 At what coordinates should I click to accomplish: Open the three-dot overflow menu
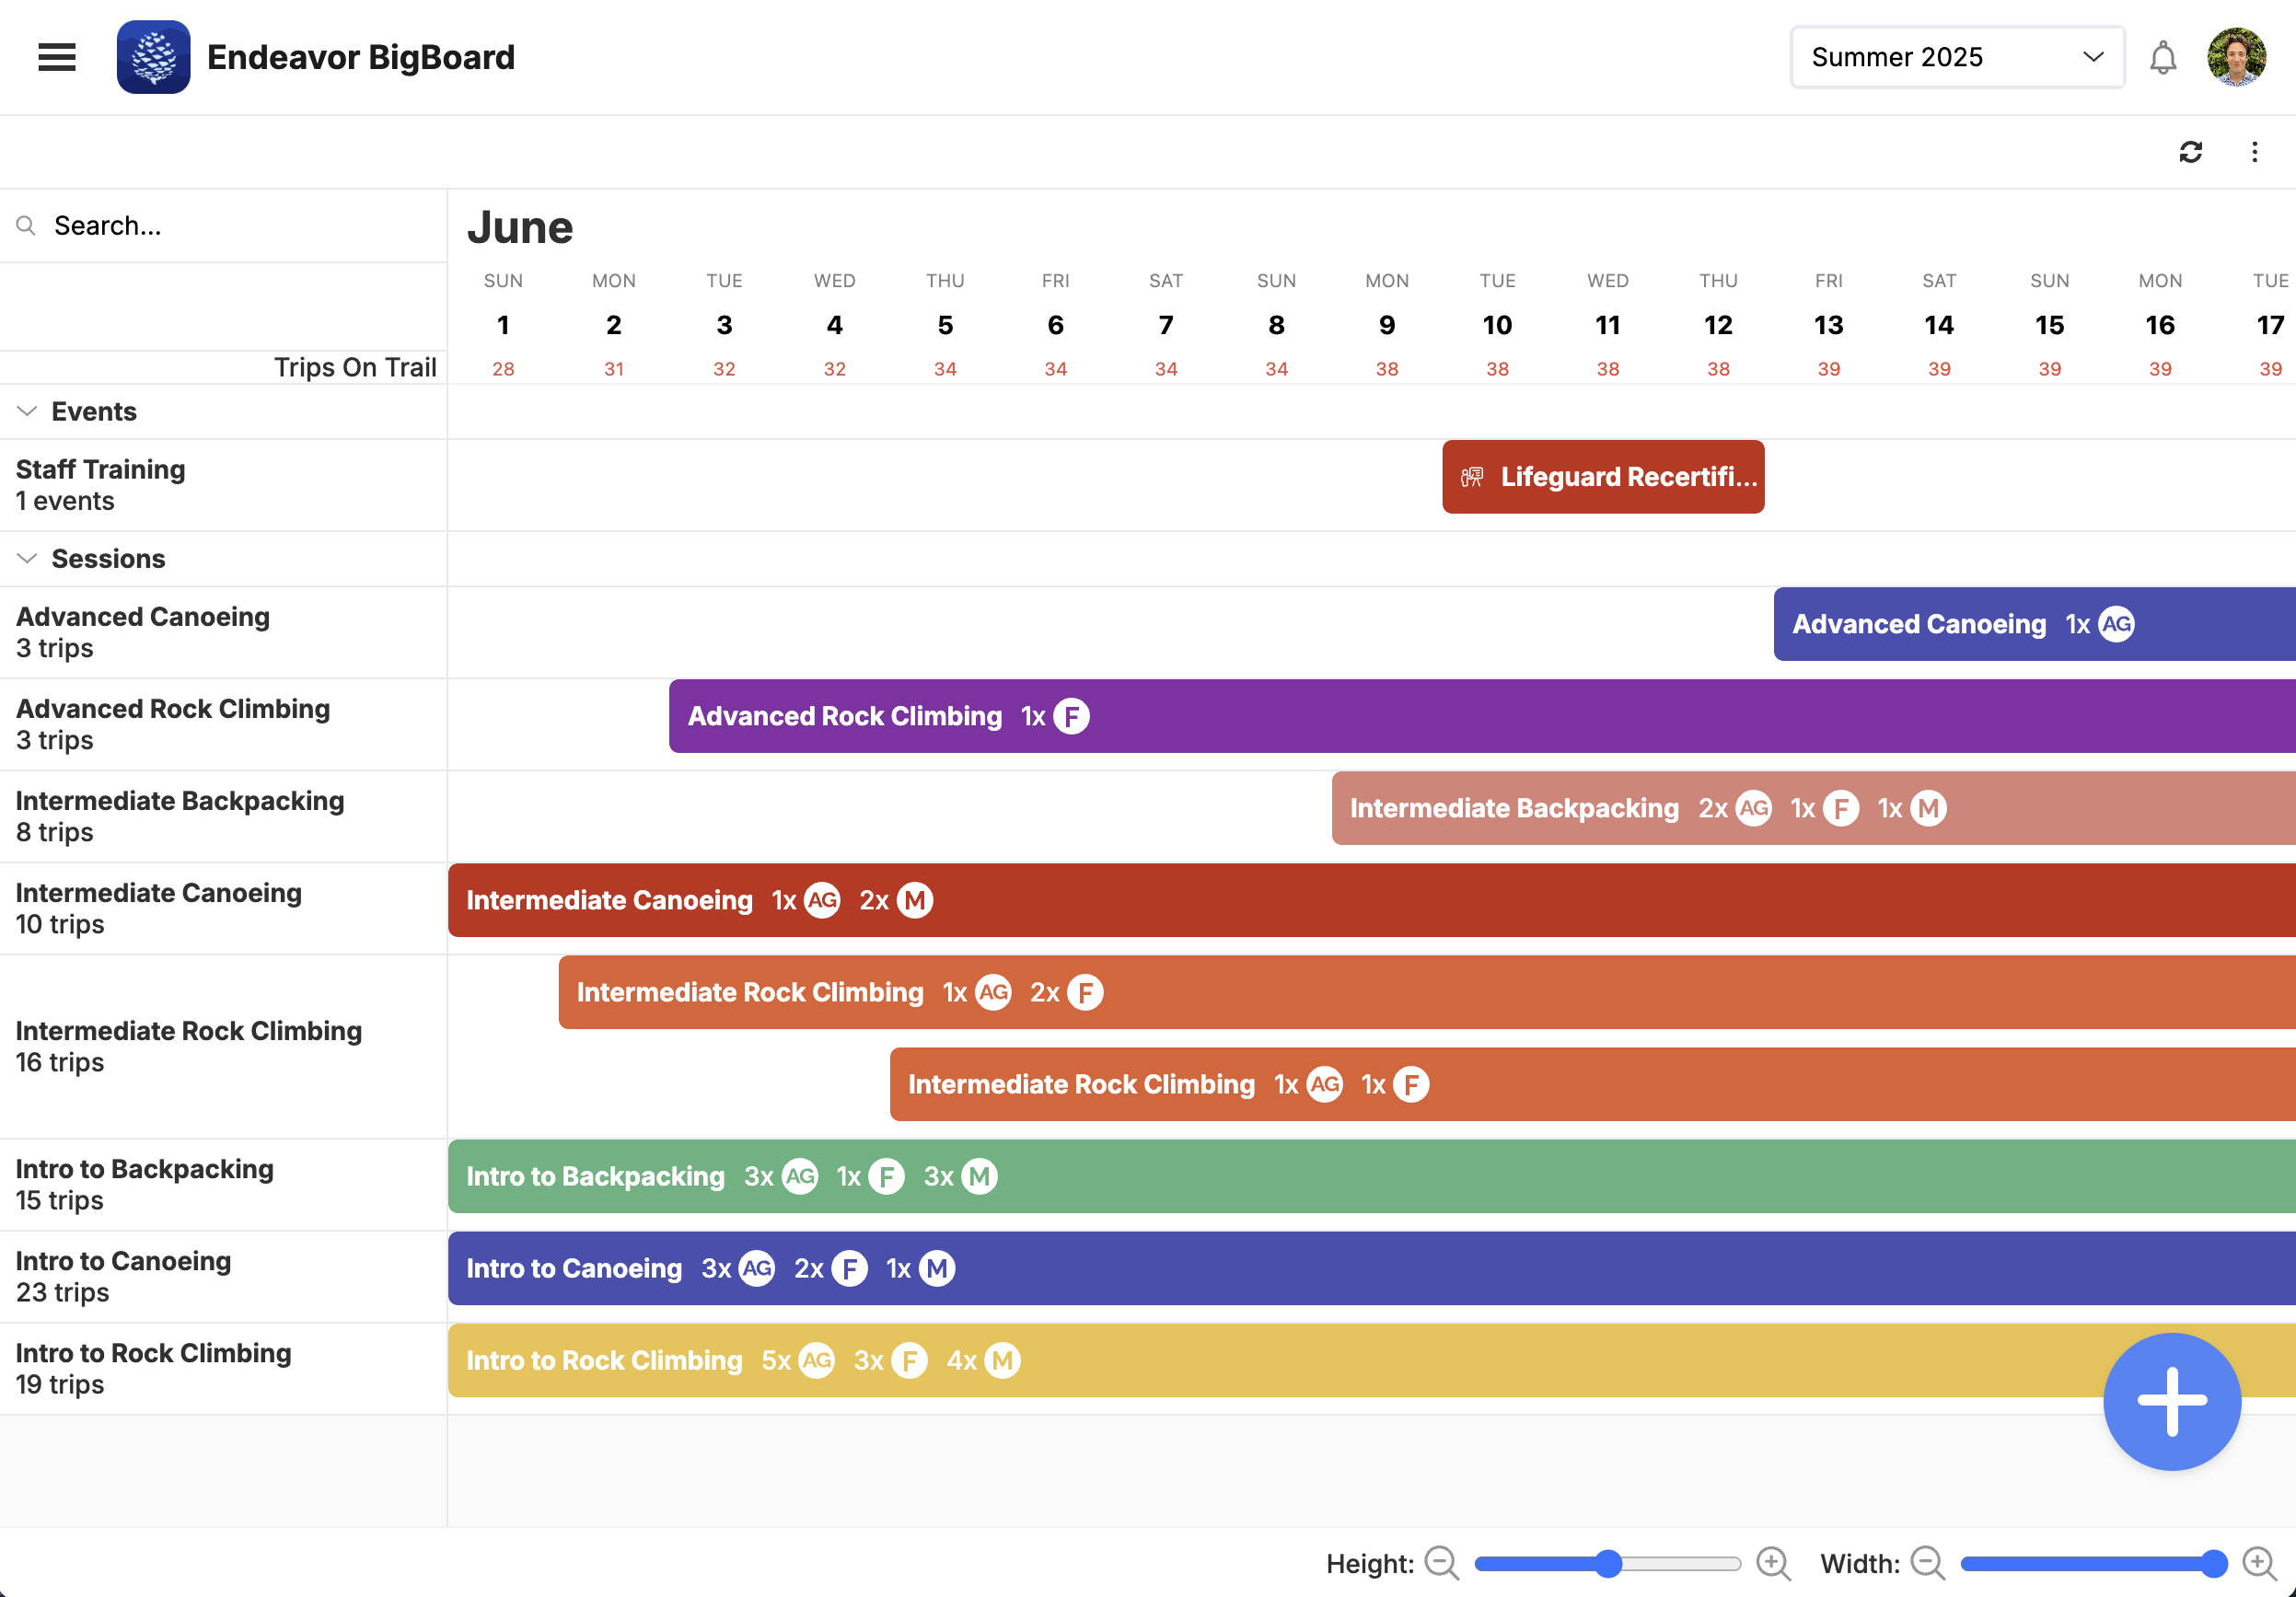[x=2254, y=152]
